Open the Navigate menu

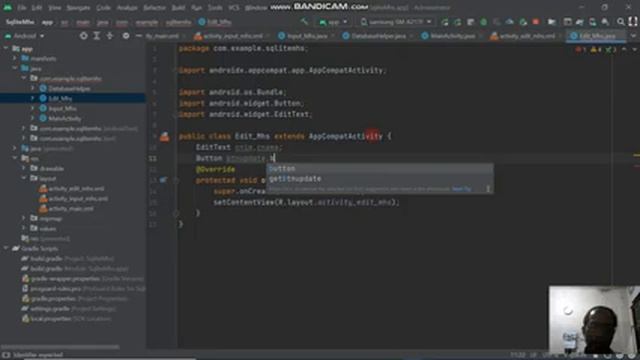pos(78,8)
